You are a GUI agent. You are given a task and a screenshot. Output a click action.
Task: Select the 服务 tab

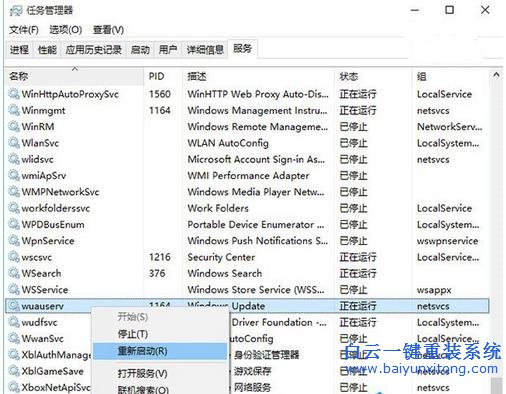tap(242, 49)
